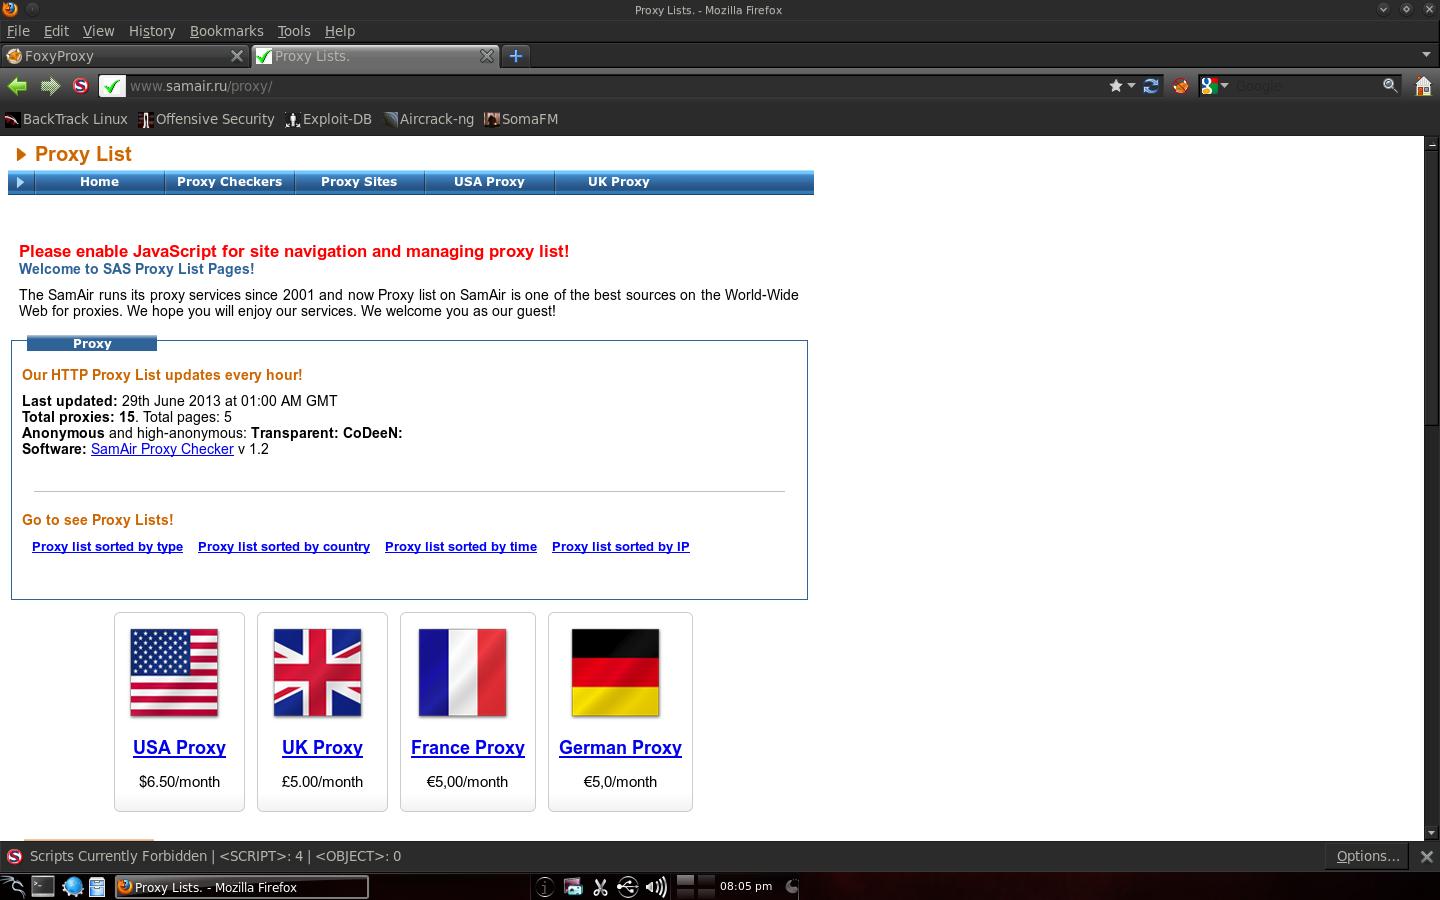Open Proxy list sorted by country
1440x900 pixels.
point(284,547)
